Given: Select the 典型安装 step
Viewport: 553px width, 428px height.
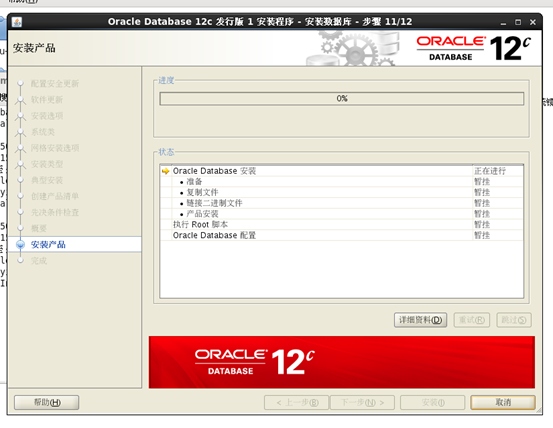Looking at the screenshot, I should [47, 180].
